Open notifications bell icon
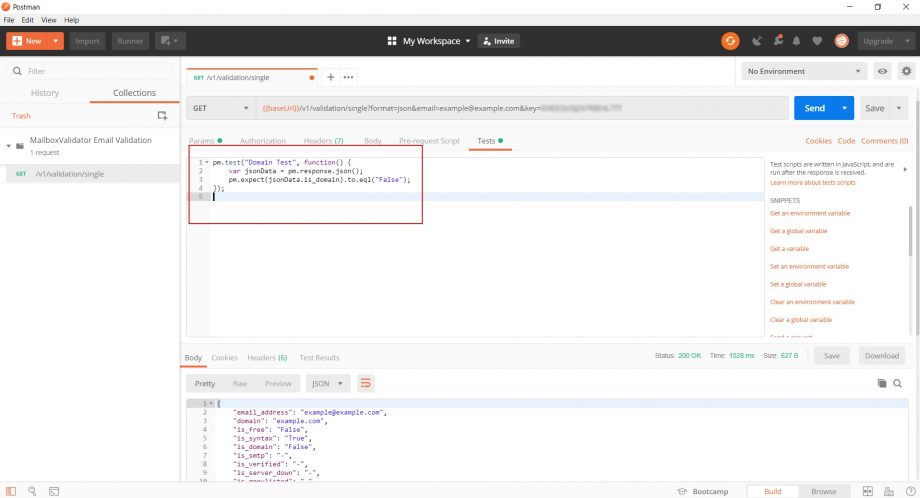The height and width of the screenshot is (498, 920). coord(796,41)
